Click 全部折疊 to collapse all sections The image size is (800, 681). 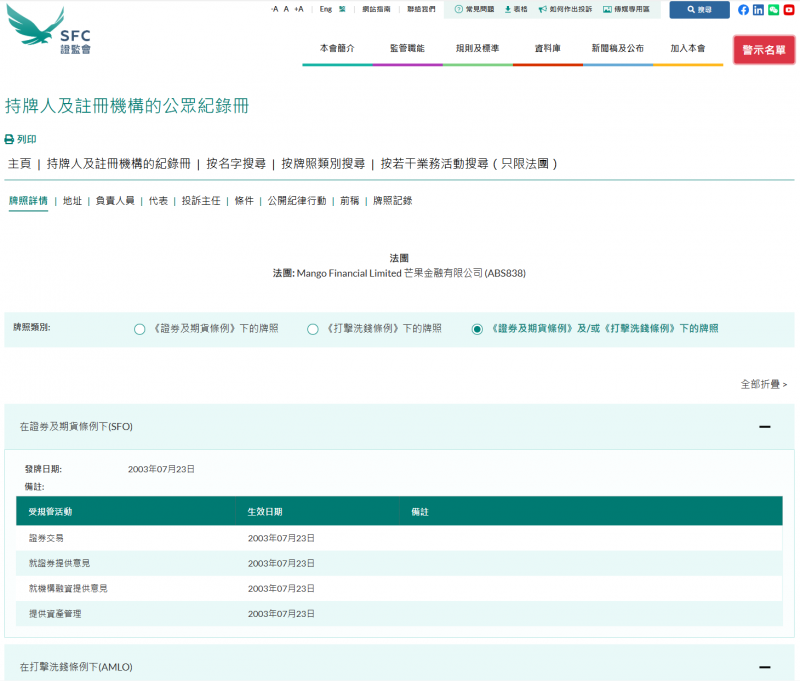pos(764,384)
